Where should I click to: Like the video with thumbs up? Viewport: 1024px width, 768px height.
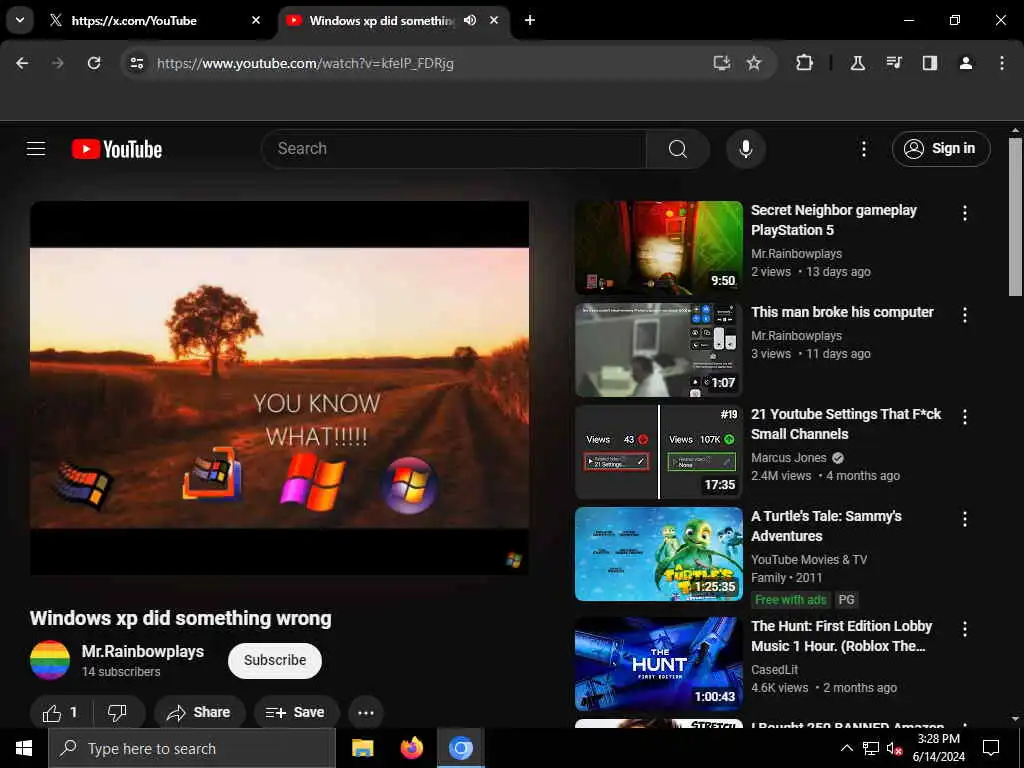61,712
